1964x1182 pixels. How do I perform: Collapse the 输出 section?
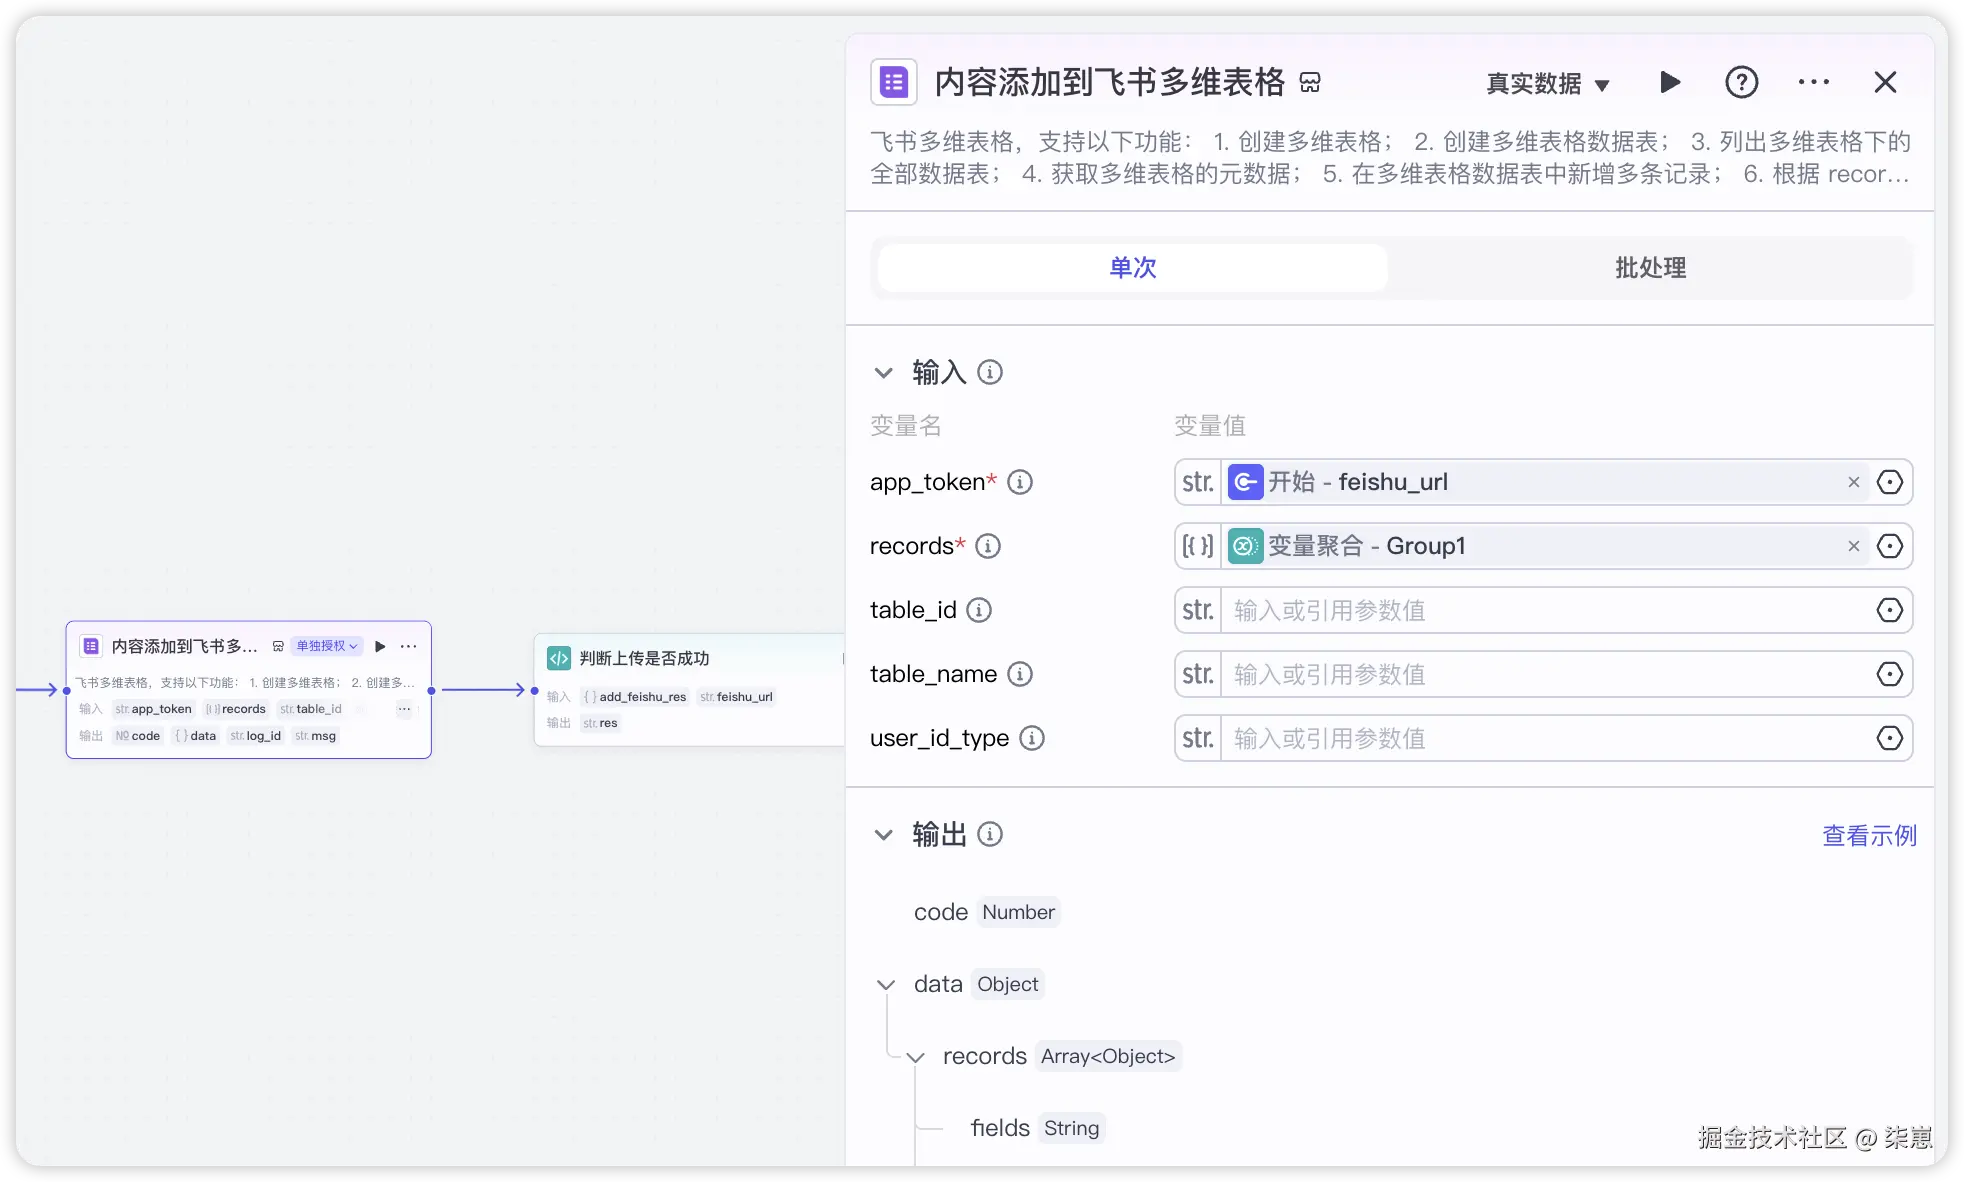pyautogui.click(x=883, y=835)
